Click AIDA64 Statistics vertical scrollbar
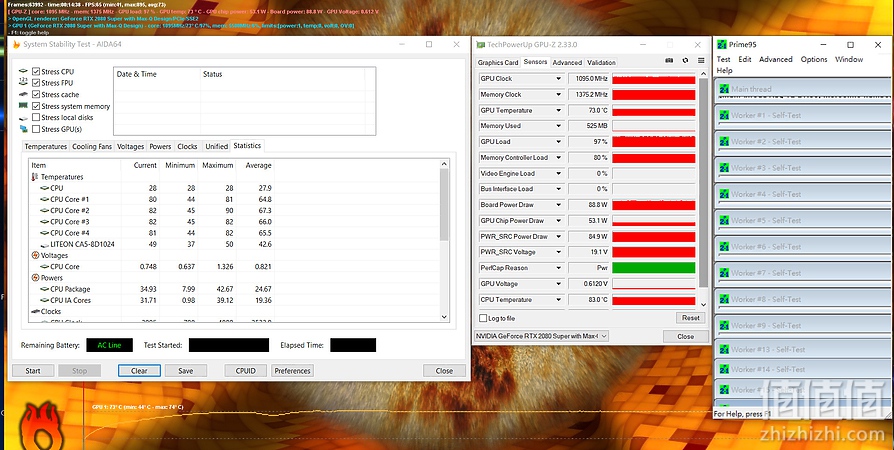This screenshot has width=894, height=450. coord(445,240)
